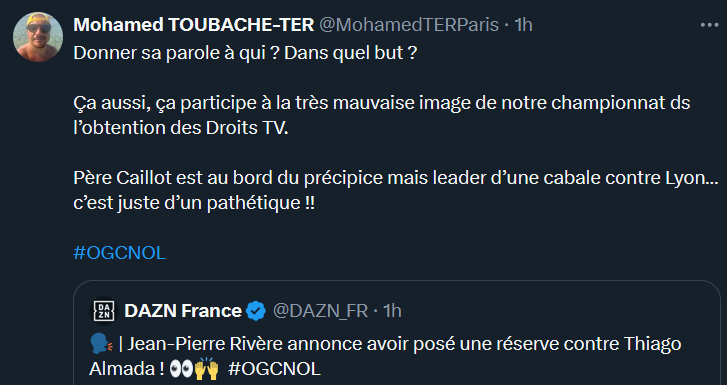The width and height of the screenshot is (727, 385).
Task: Click the raised hands emoji
Action: (206, 369)
